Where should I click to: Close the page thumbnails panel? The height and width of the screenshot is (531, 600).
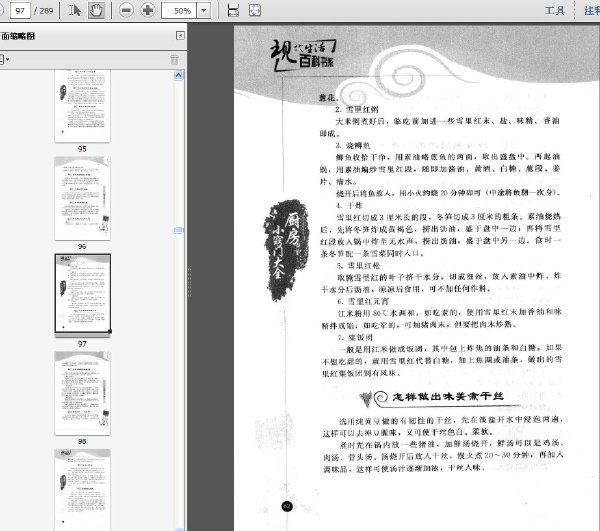click(180, 36)
